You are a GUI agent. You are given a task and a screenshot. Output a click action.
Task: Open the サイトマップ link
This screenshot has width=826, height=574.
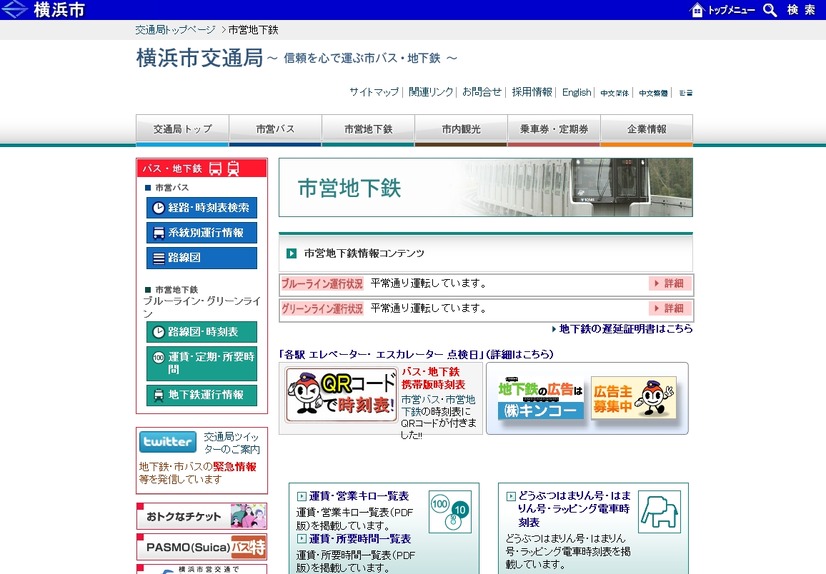[374, 92]
